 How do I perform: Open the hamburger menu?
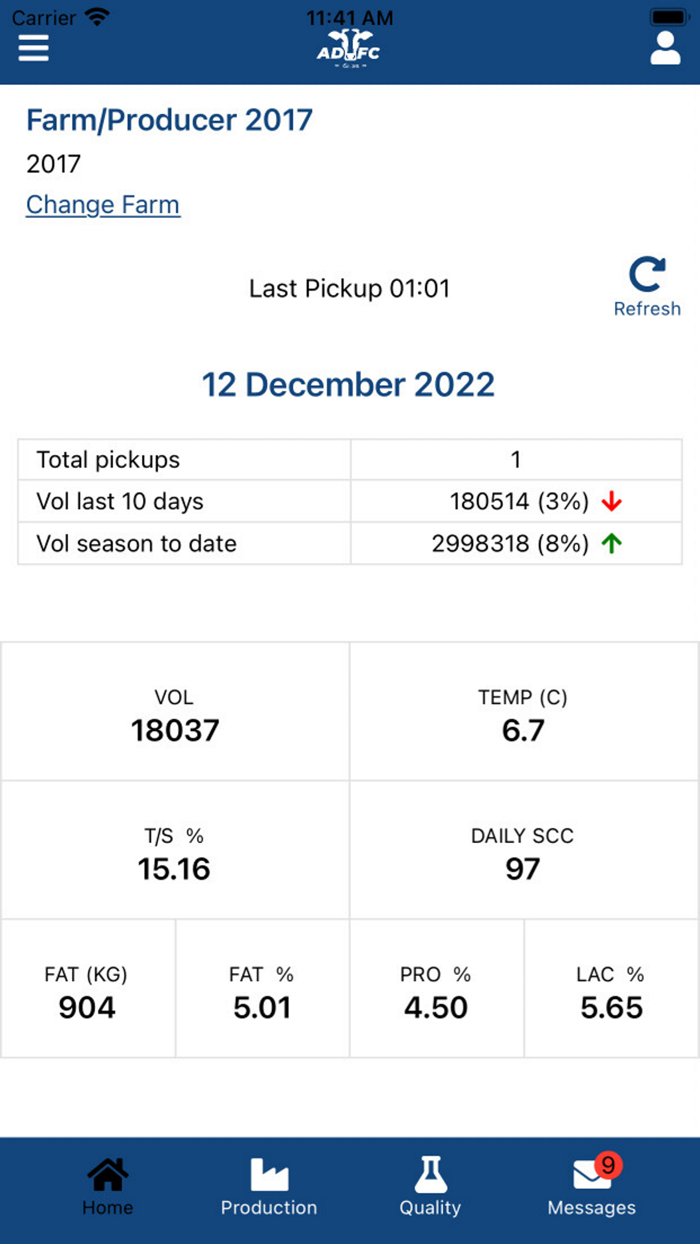point(33,47)
